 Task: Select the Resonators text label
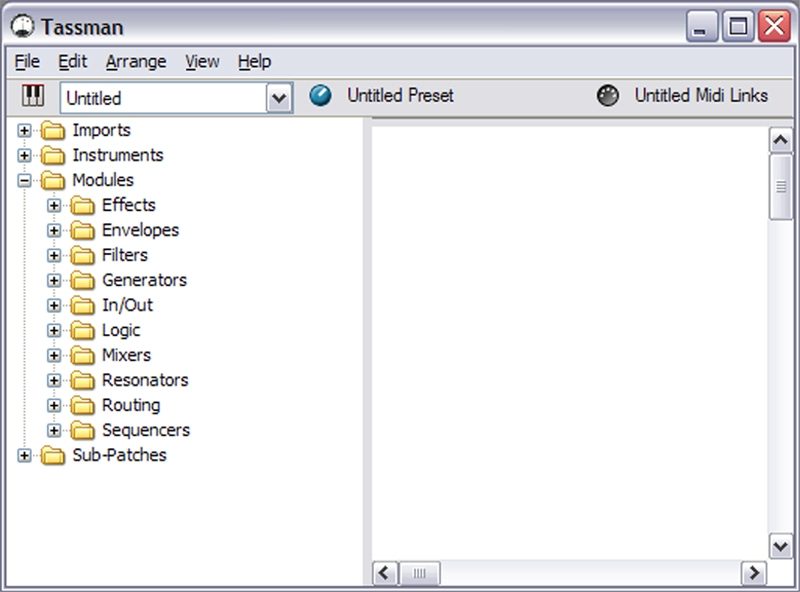point(145,380)
